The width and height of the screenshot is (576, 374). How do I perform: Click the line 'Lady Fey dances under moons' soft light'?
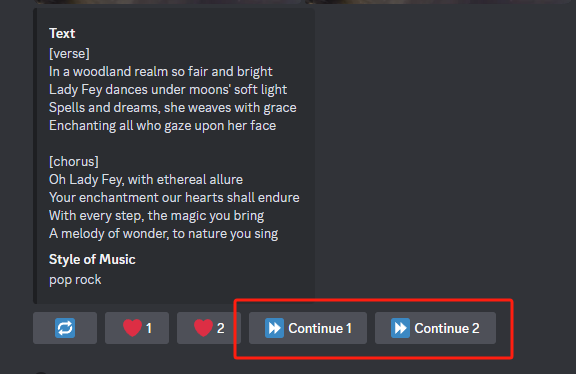pos(168,90)
